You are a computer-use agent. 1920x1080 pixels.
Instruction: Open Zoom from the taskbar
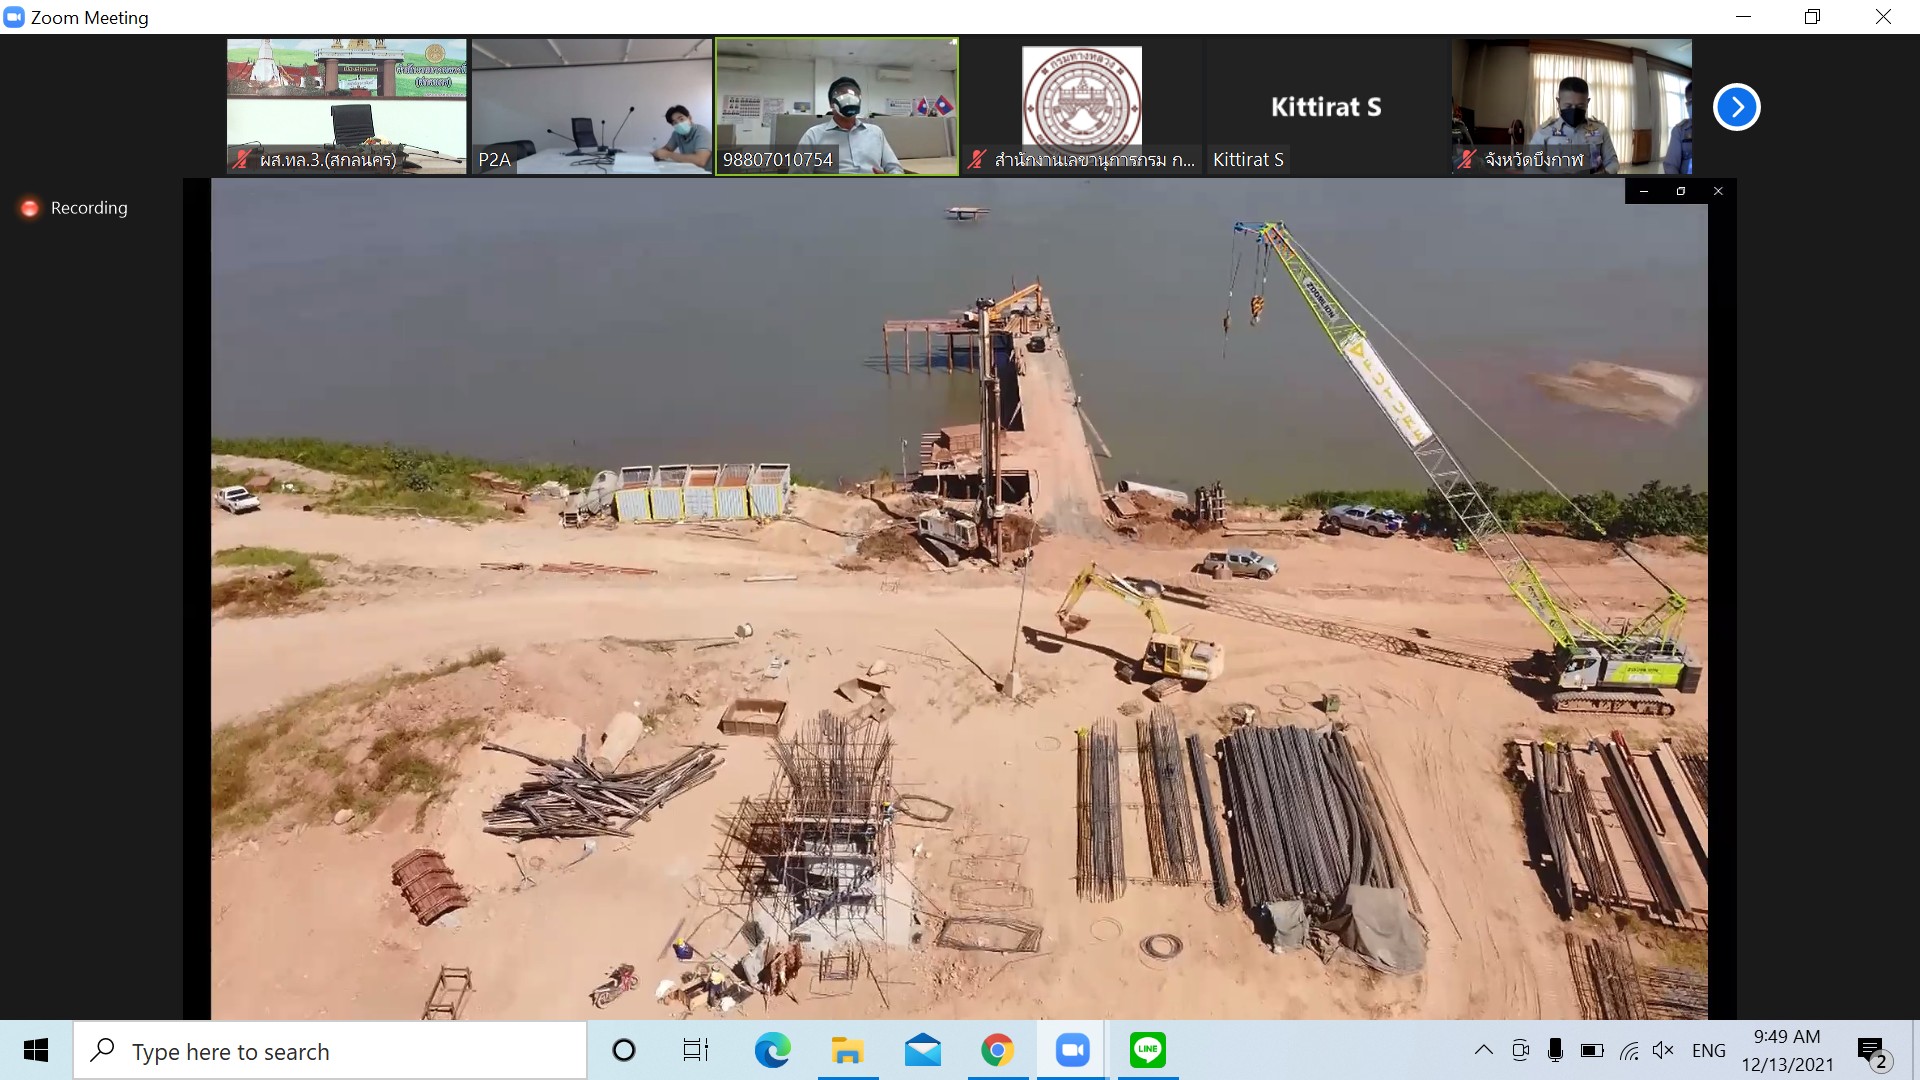[x=1072, y=1050]
